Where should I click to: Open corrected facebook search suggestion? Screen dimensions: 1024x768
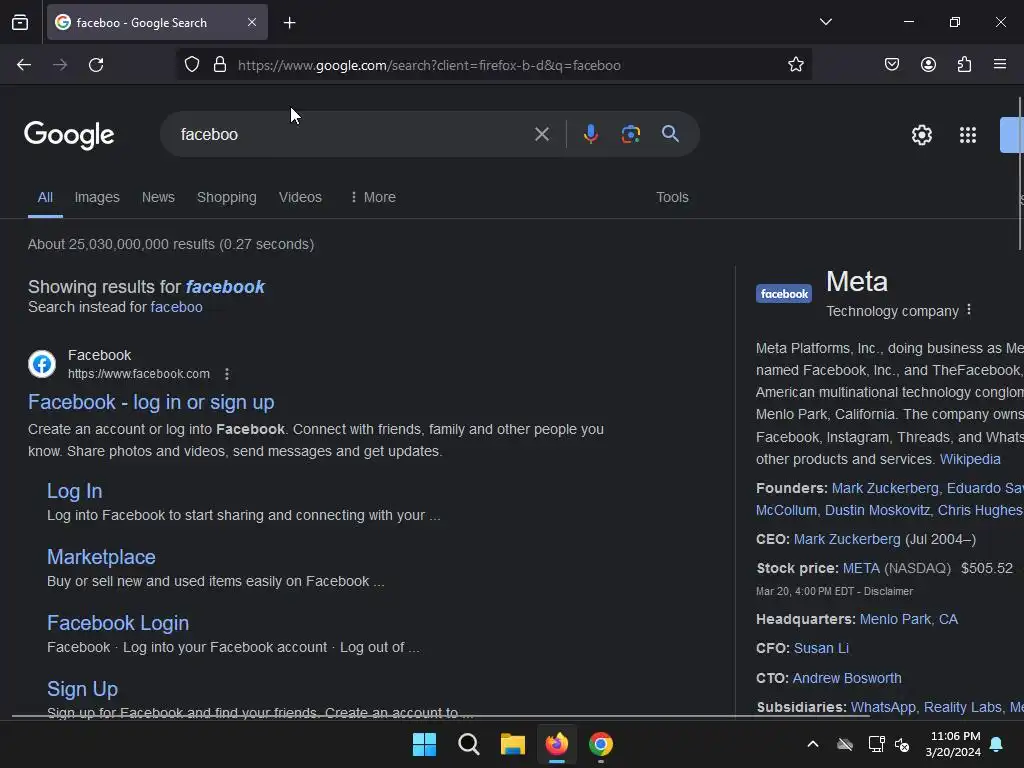225,287
